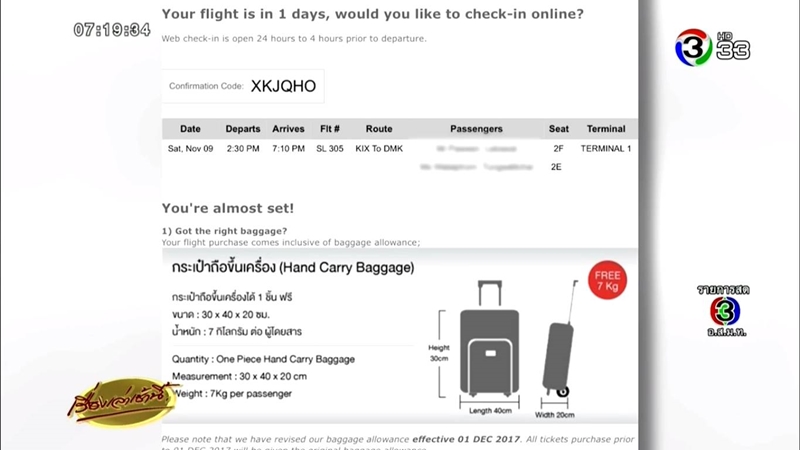Click the Hand Carry Baggage heading

tap(292, 268)
